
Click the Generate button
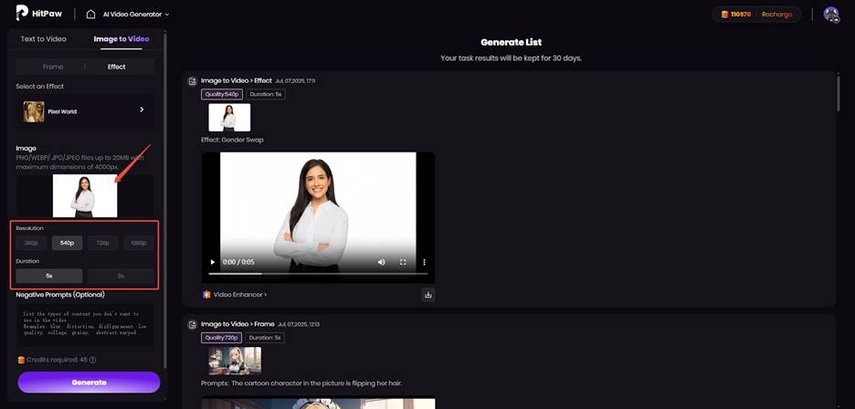(x=89, y=382)
